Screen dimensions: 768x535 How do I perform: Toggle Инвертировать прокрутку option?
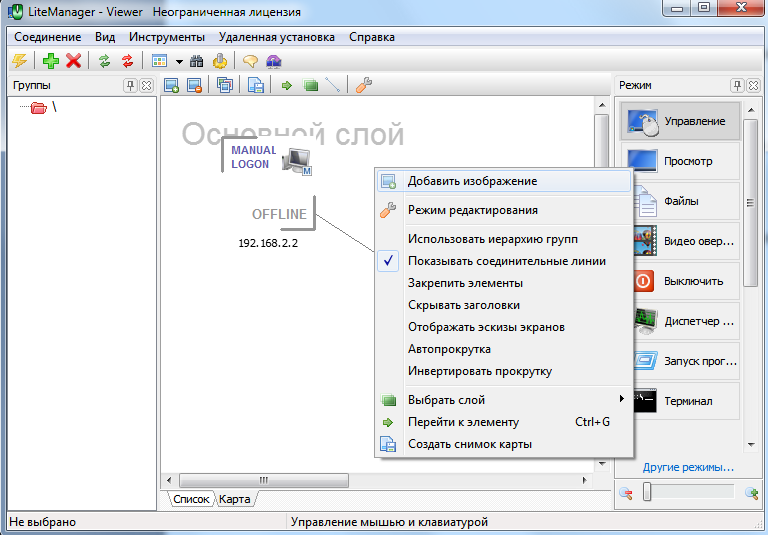pyautogui.click(x=504, y=371)
